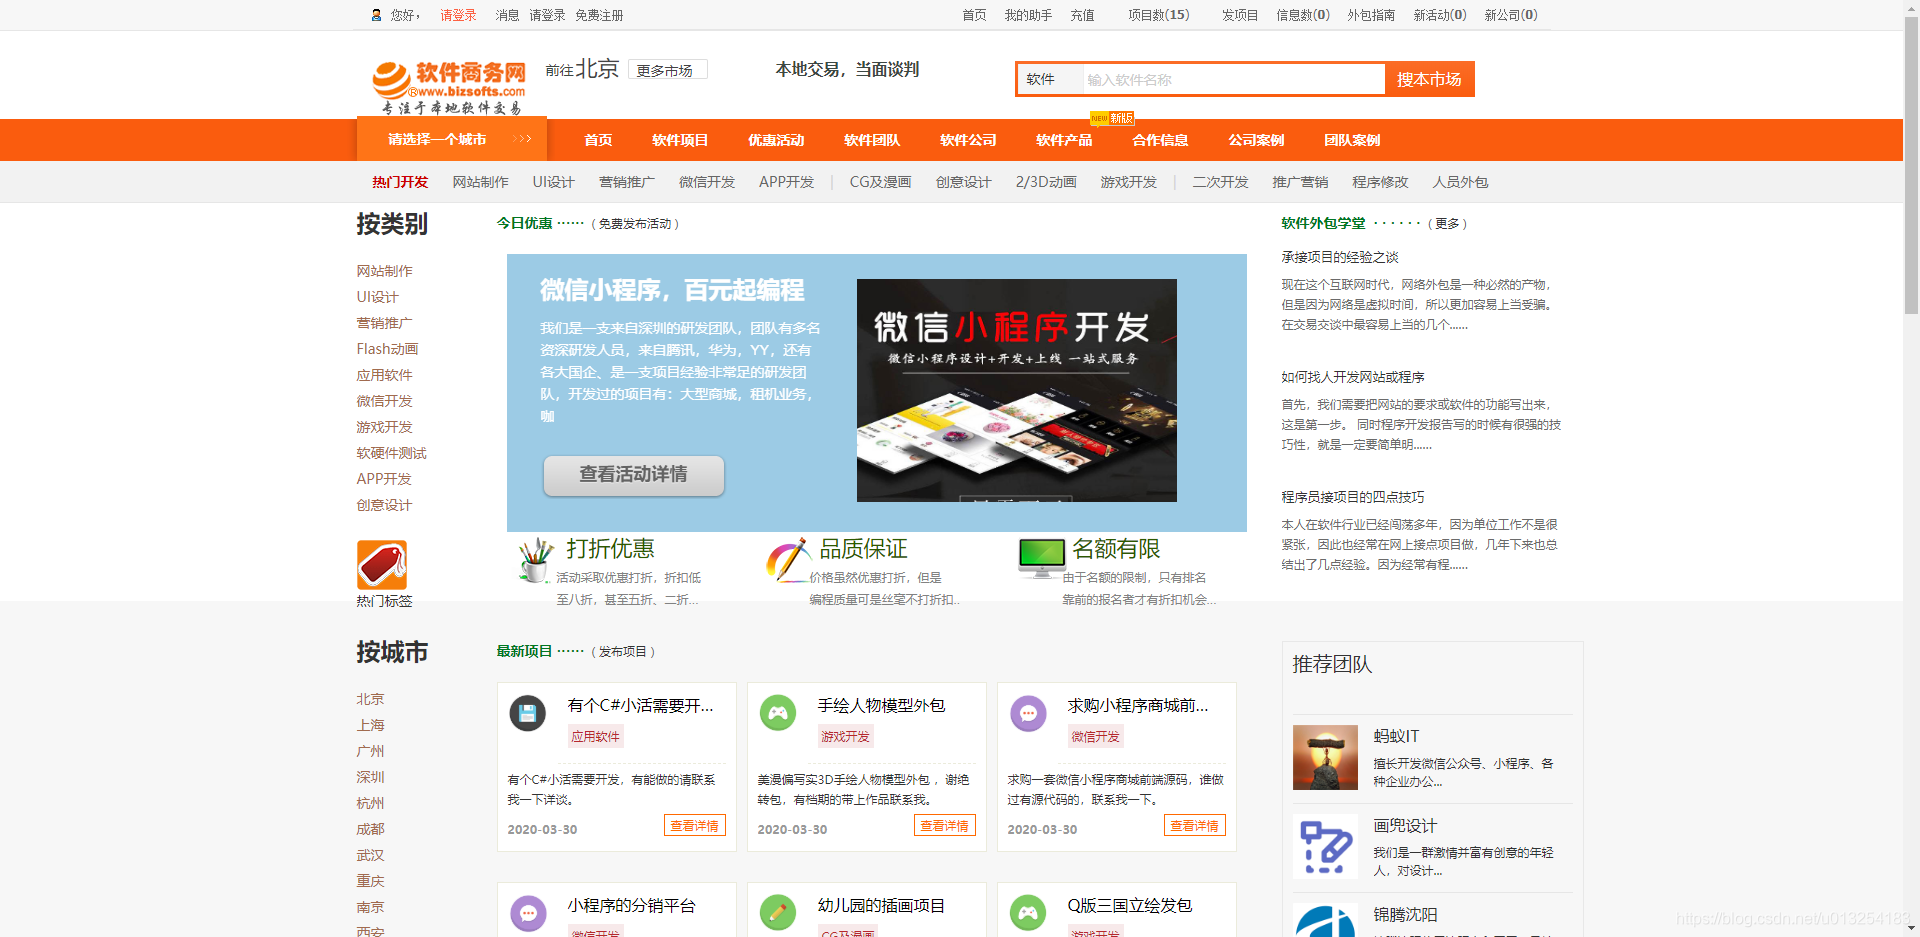Click the 微信小程序开发 banner image
1920x937 pixels.
[x=1016, y=390]
